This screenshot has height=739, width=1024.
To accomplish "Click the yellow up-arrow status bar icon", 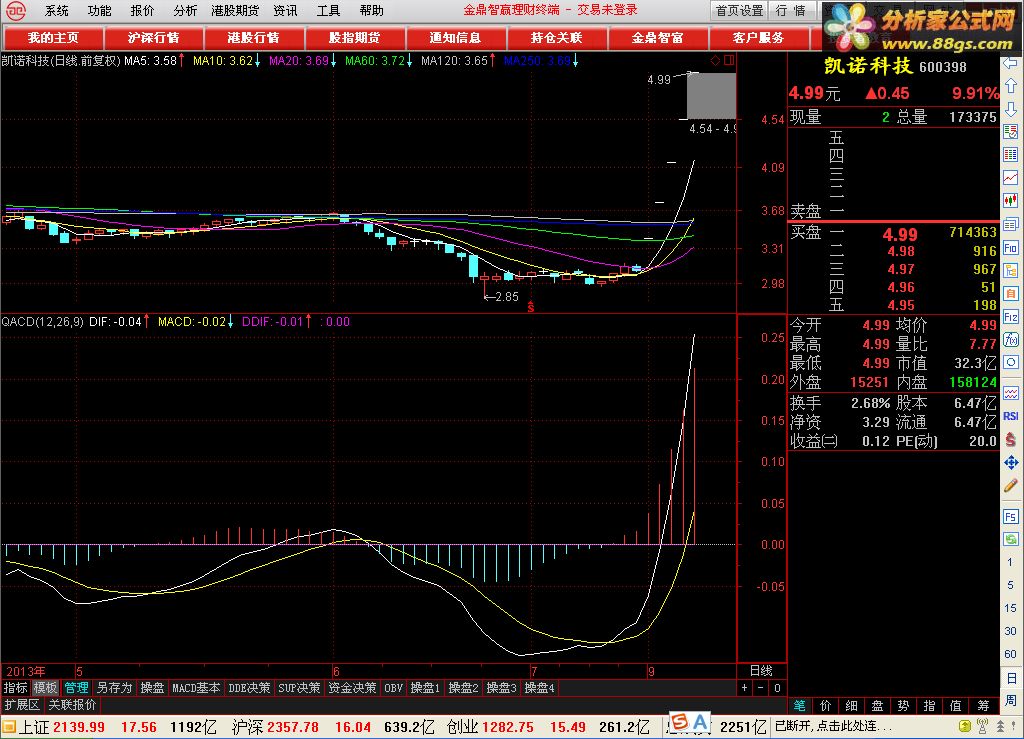I will [965, 726].
